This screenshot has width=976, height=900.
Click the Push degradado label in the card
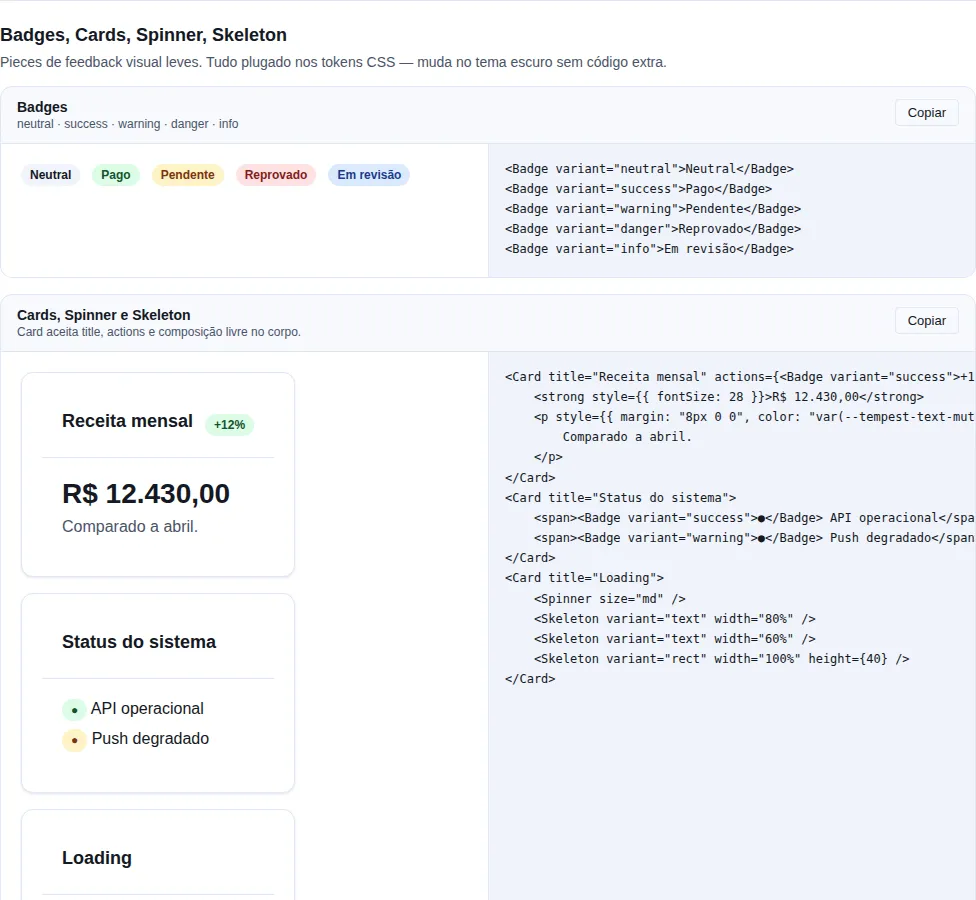point(150,738)
